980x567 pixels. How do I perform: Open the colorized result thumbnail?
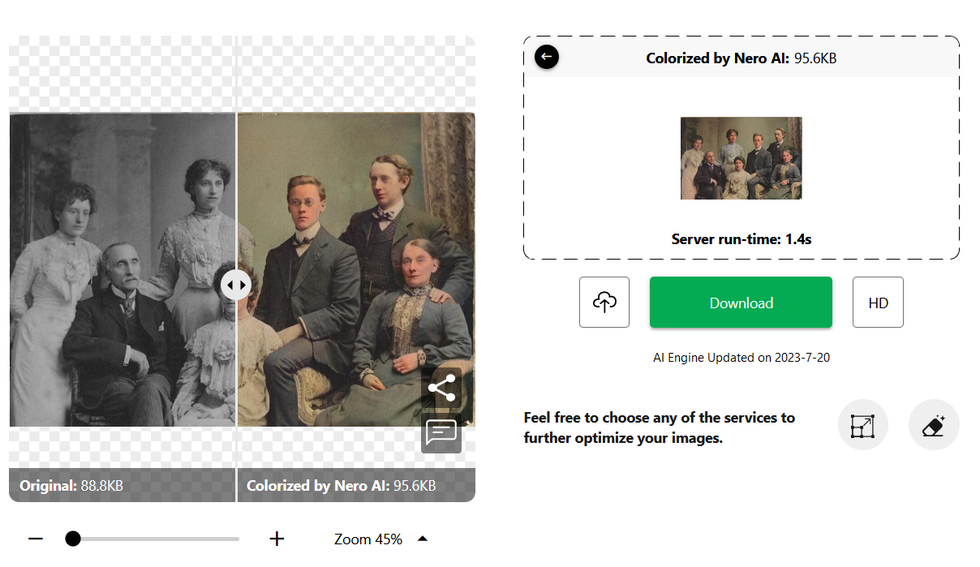click(x=741, y=158)
